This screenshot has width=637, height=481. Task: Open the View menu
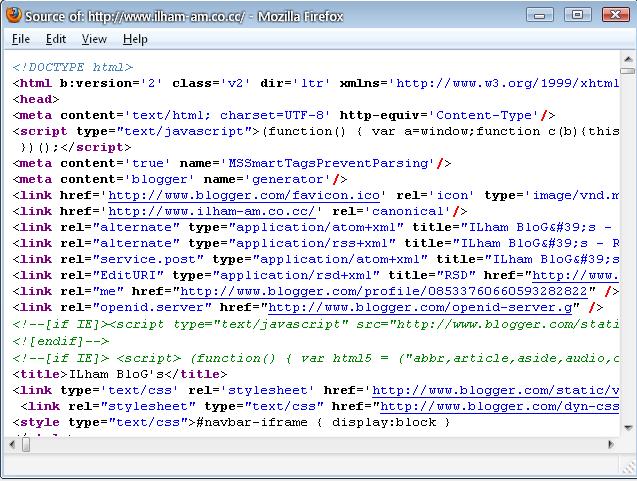(x=94, y=39)
